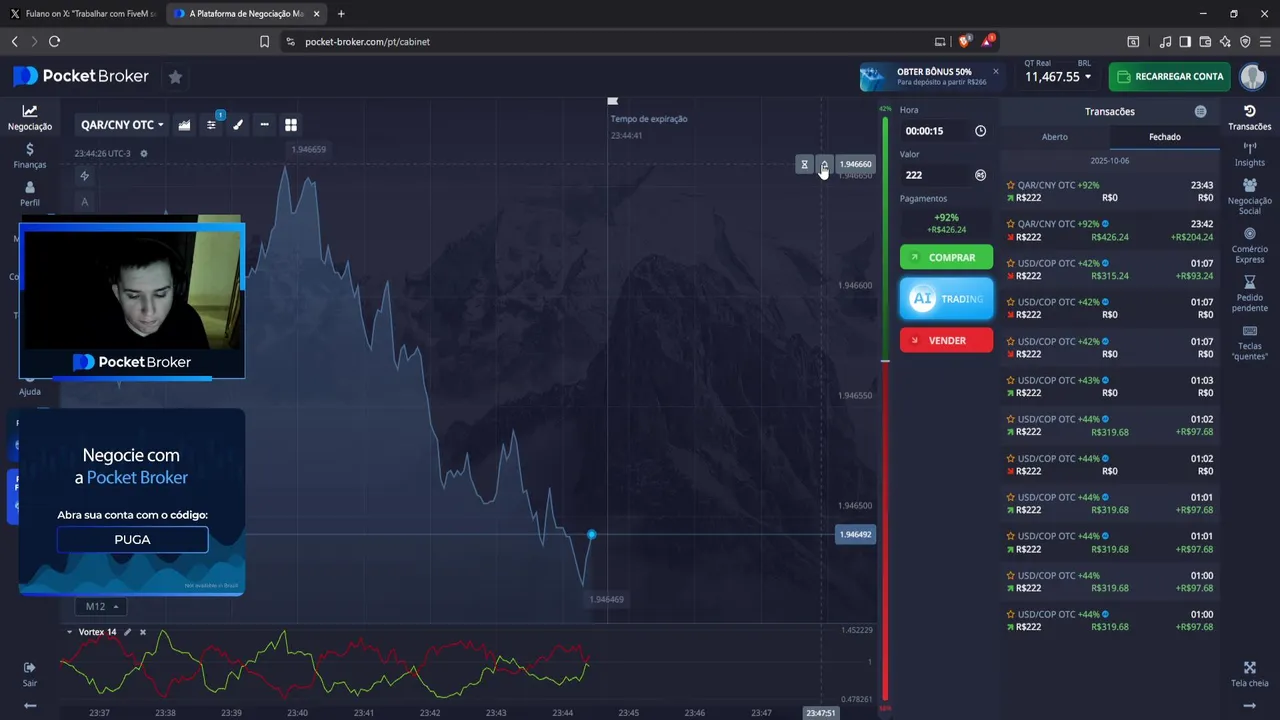The width and height of the screenshot is (1280, 720).
Task: Open Pedido pendente panel
Action: (x=1249, y=294)
